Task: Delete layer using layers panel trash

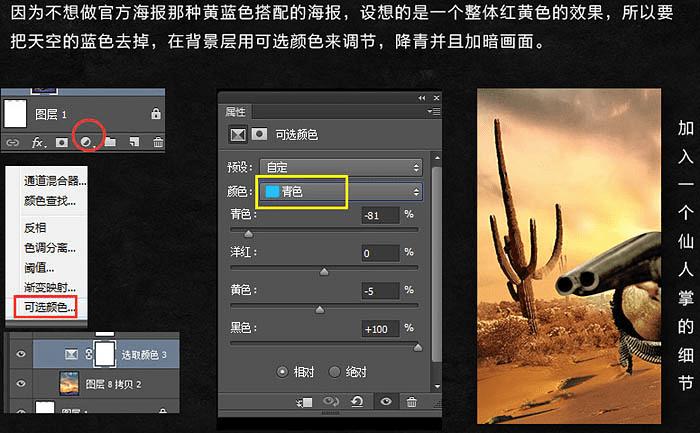Action: [158, 142]
